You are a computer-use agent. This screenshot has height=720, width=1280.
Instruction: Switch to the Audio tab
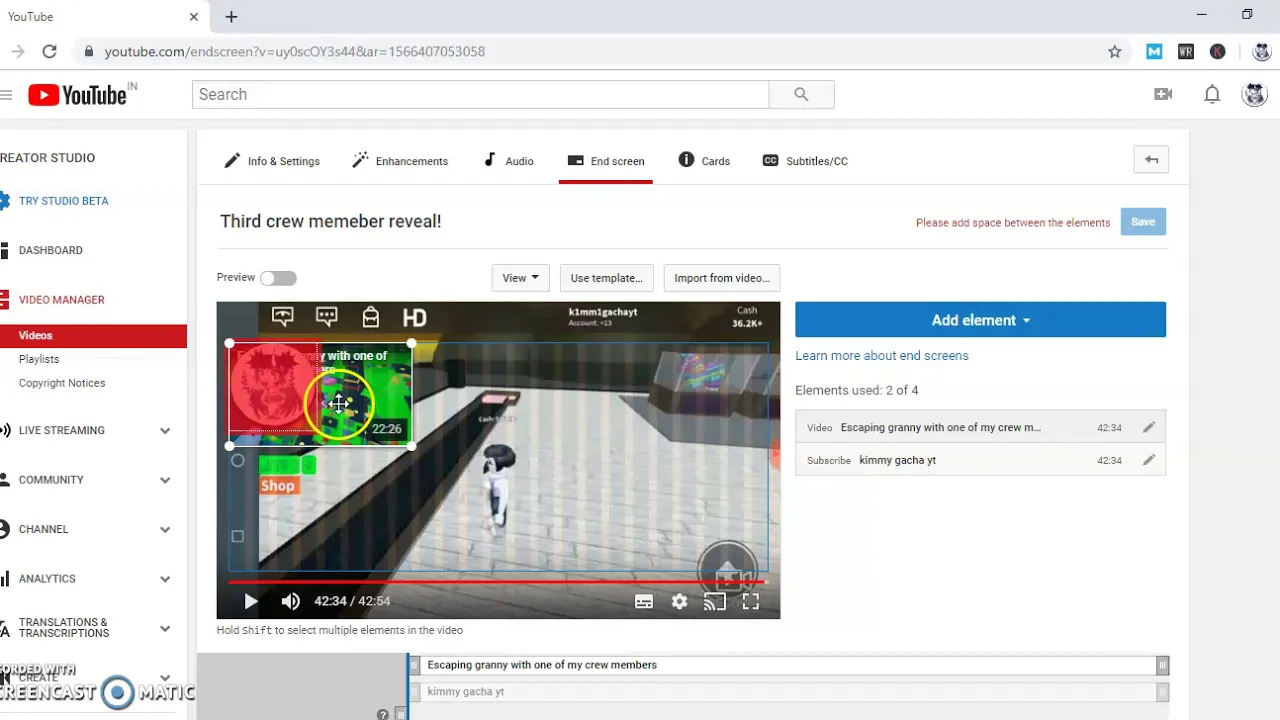coord(508,161)
